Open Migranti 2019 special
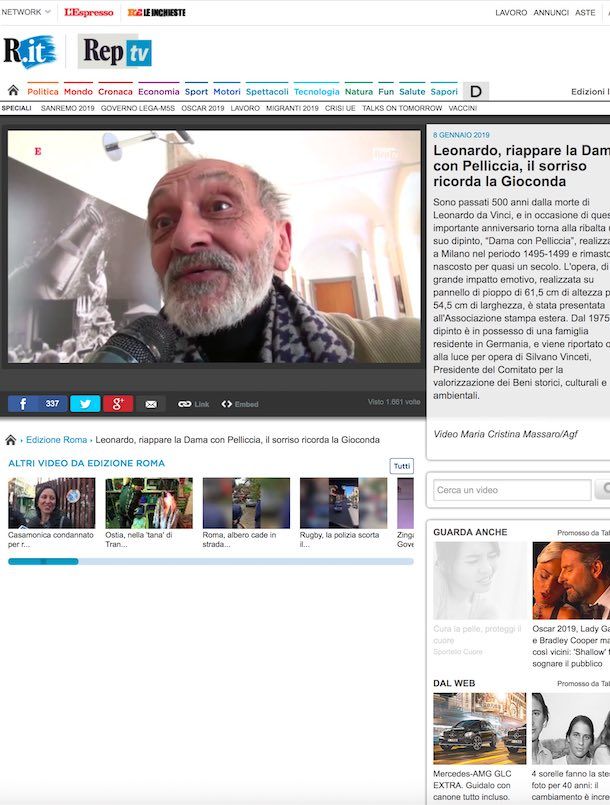This screenshot has height=805, width=610. 292,108
